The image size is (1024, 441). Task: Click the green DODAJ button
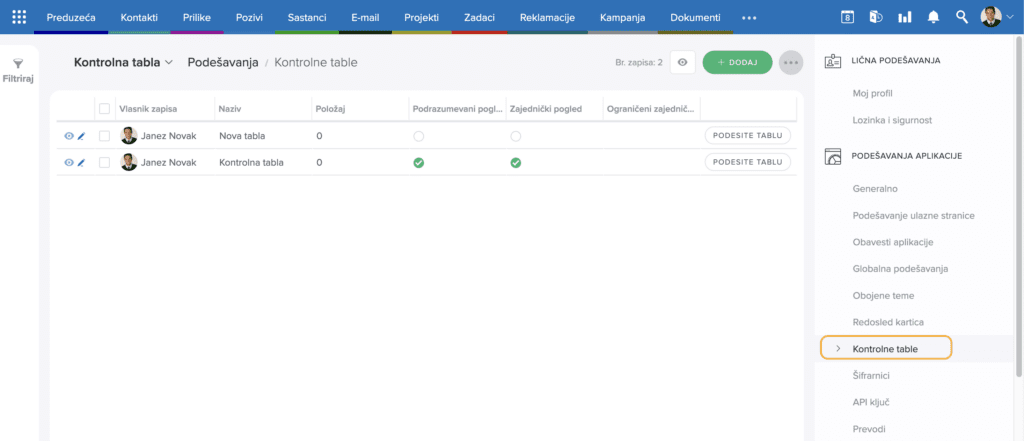tap(737, 62)
